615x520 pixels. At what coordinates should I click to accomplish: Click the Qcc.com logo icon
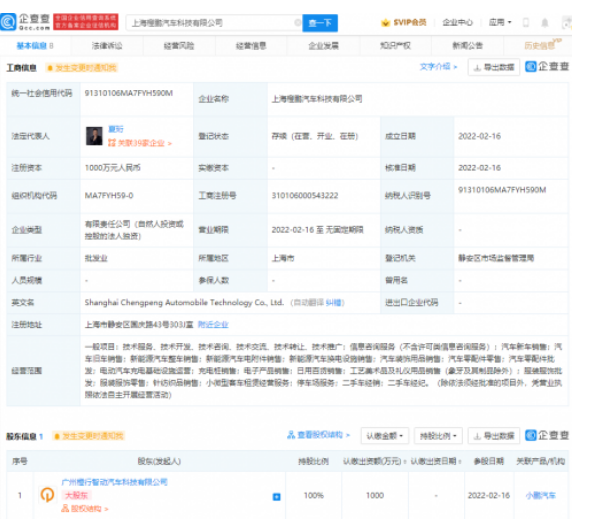[8, 22]
